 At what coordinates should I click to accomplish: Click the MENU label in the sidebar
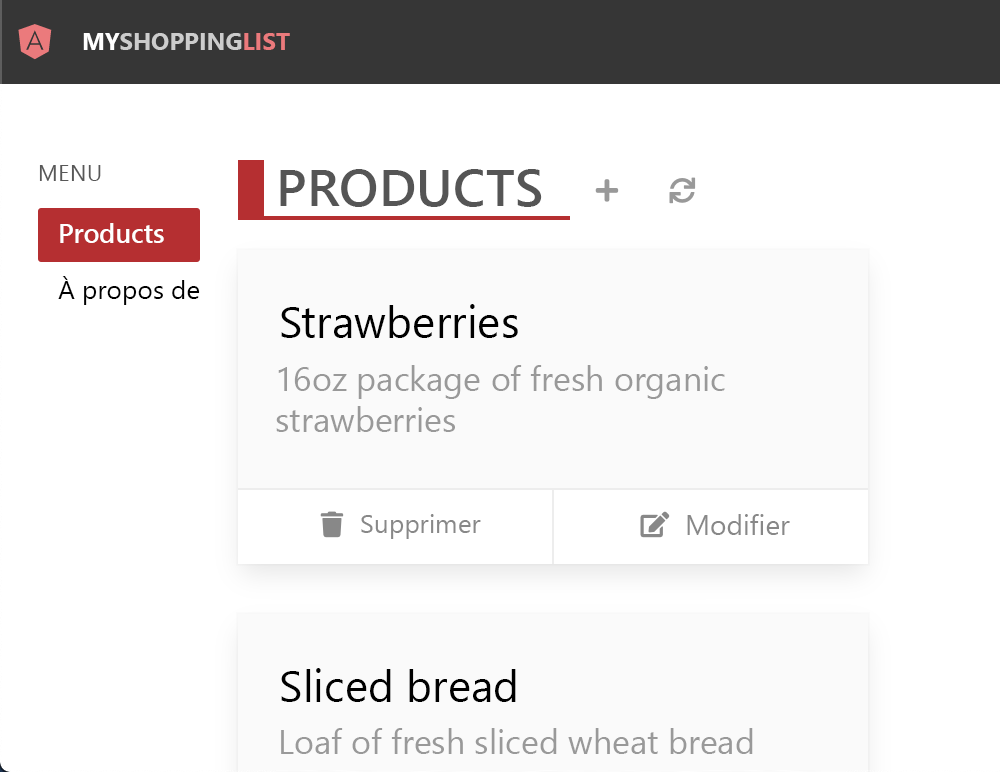click(x=69, y=173)
